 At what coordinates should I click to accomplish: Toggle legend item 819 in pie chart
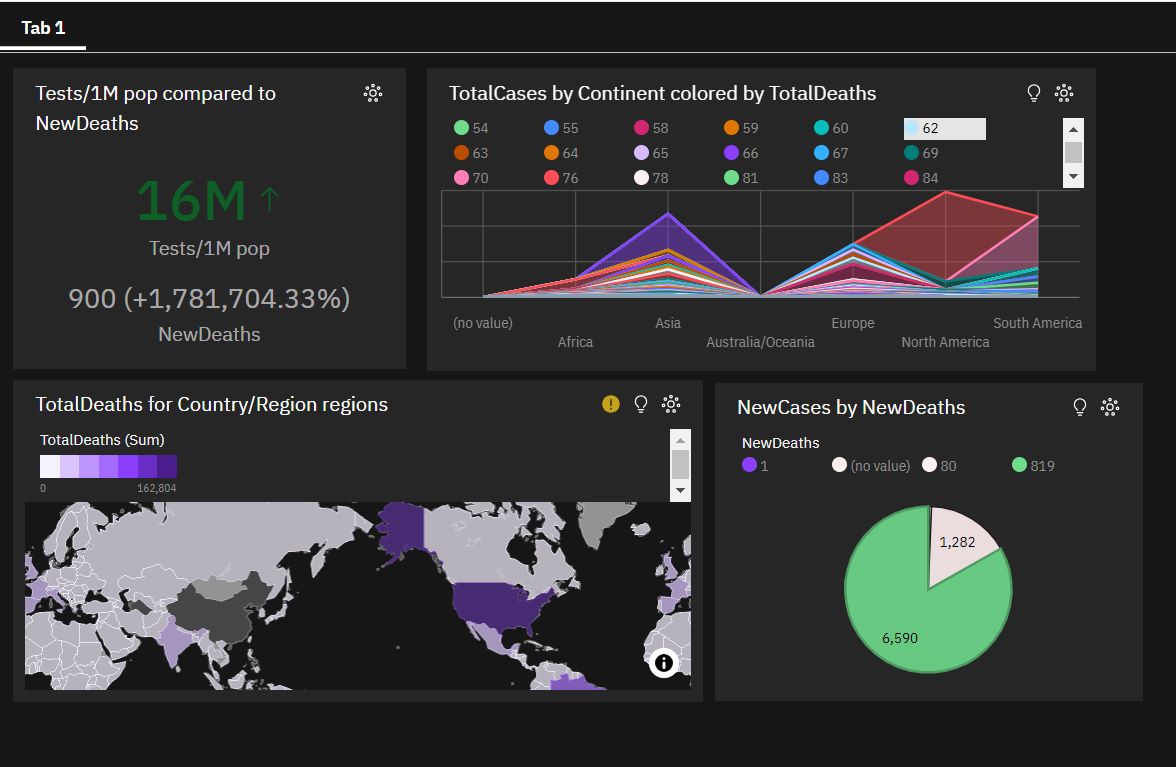pos(1033,465)
